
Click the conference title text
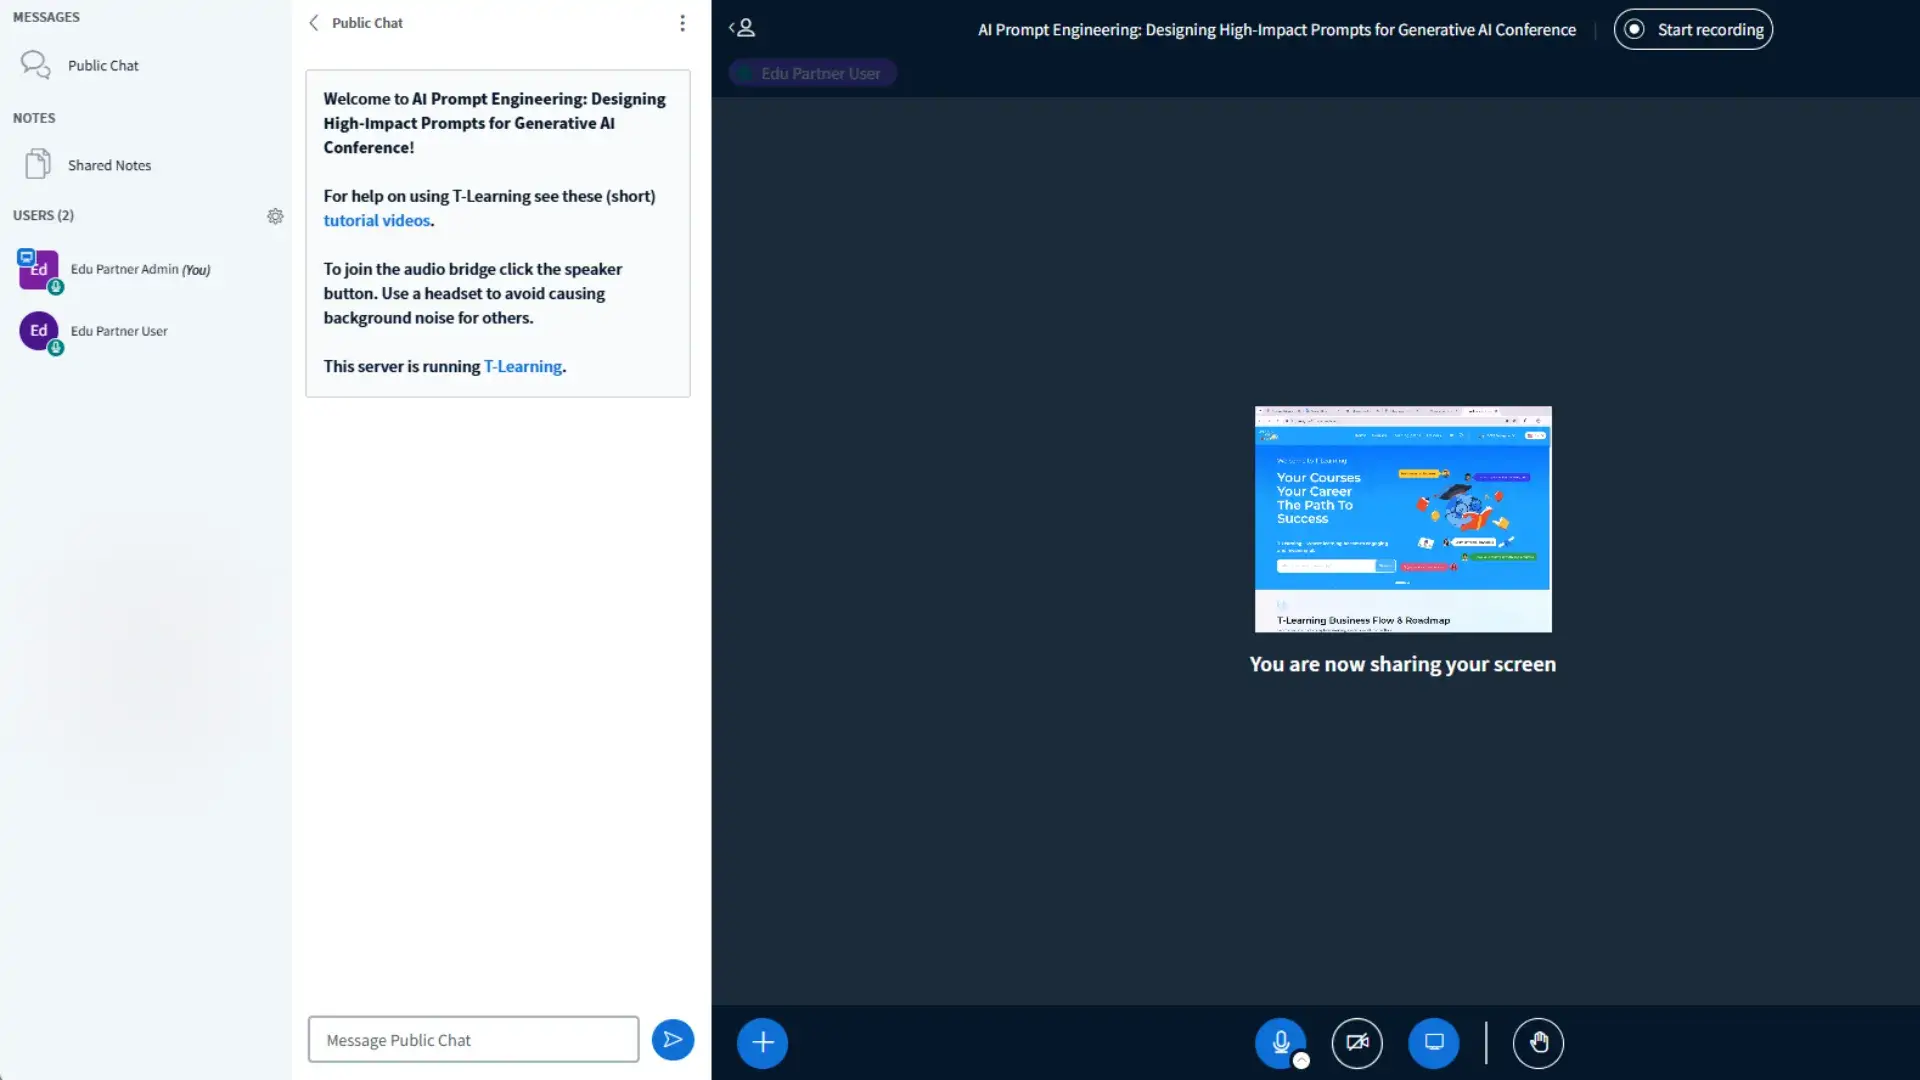pyautogui.click(x=1277, y=29)
